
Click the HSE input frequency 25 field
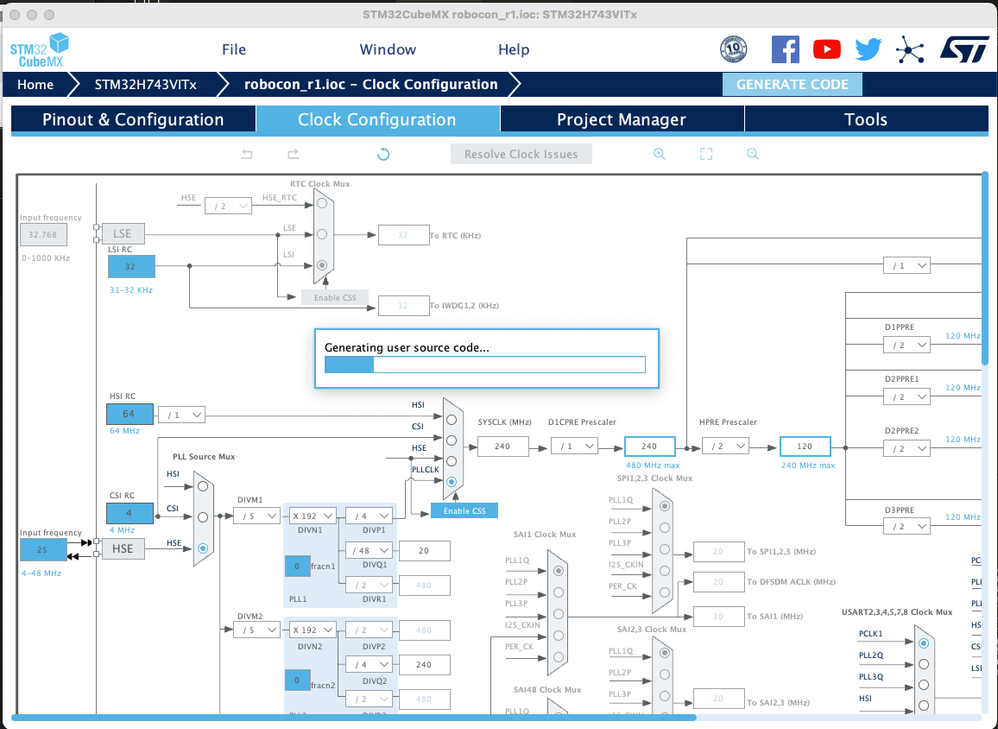point(43,549)
